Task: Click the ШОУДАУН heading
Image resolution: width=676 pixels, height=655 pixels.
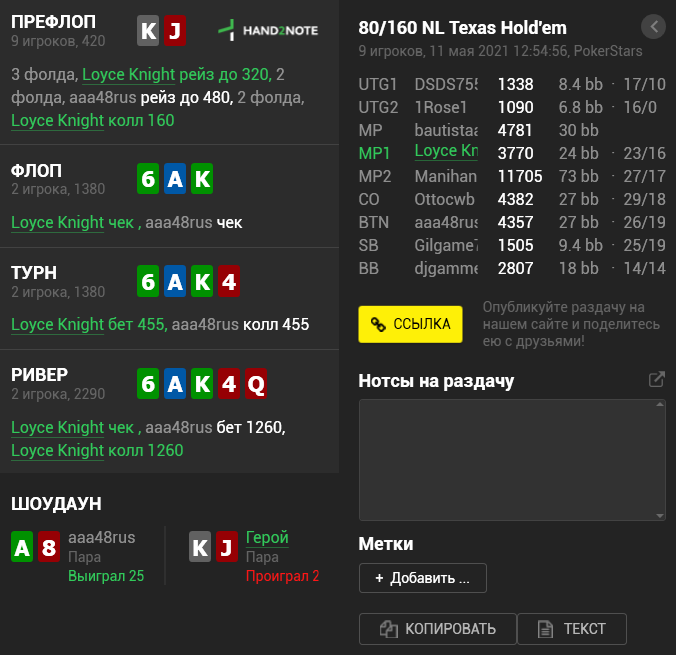Action: click(x=56, y=504)
